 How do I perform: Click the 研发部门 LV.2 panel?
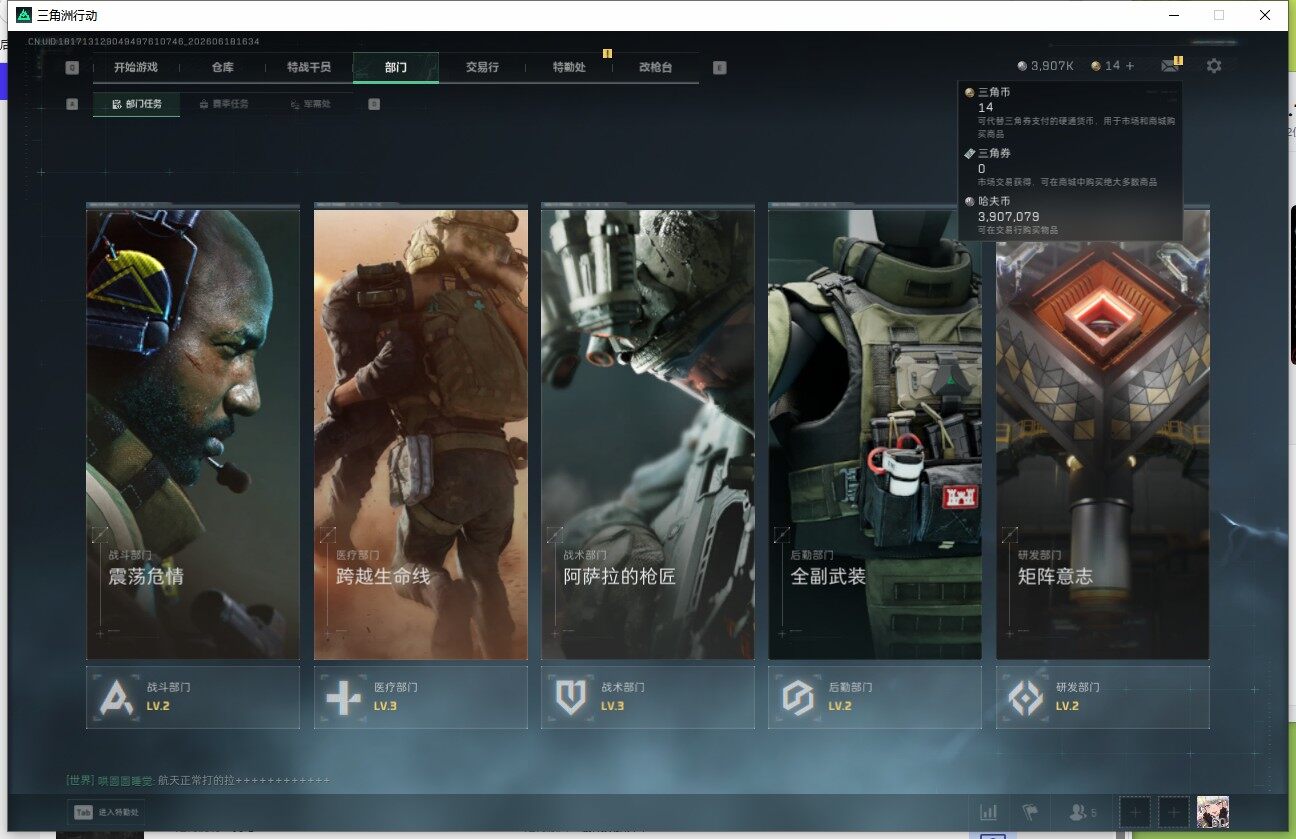pyautogui.click(x=1103, y=697)
